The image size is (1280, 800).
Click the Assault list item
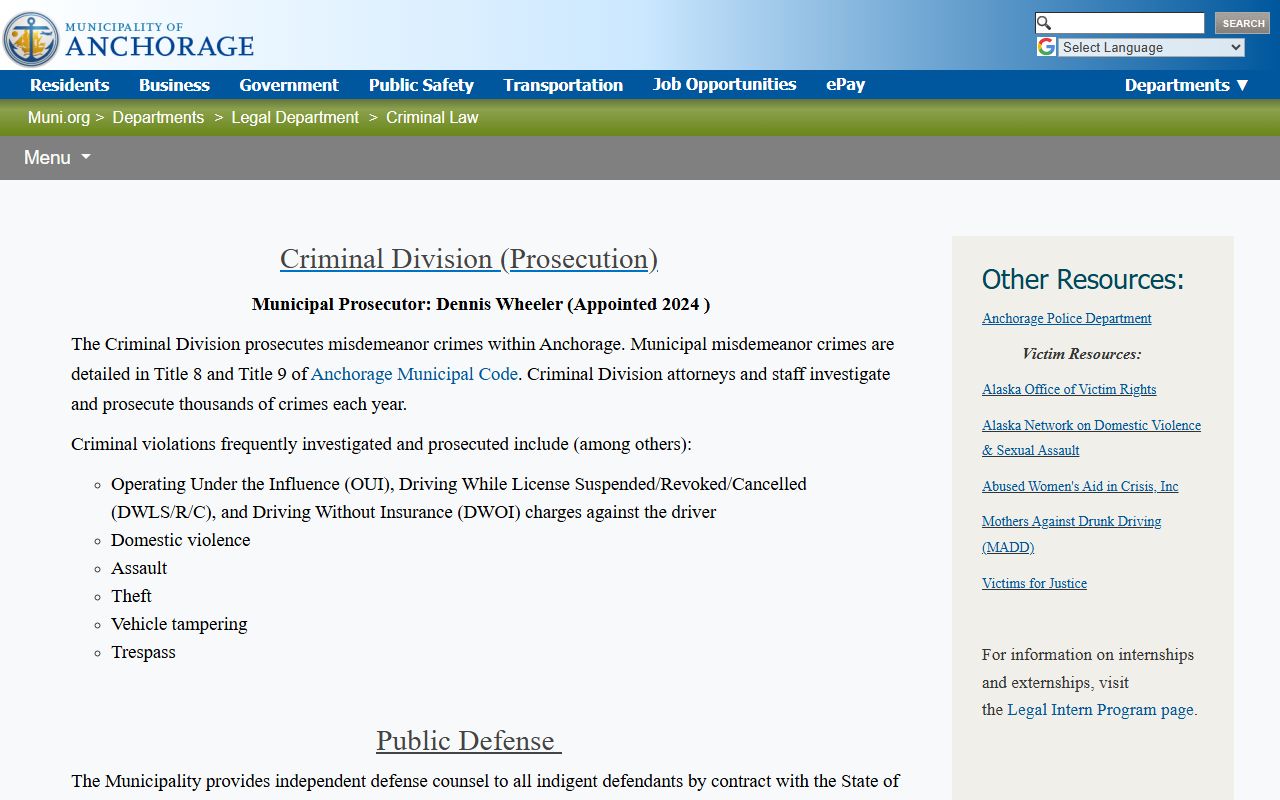[x=139, y=568]
